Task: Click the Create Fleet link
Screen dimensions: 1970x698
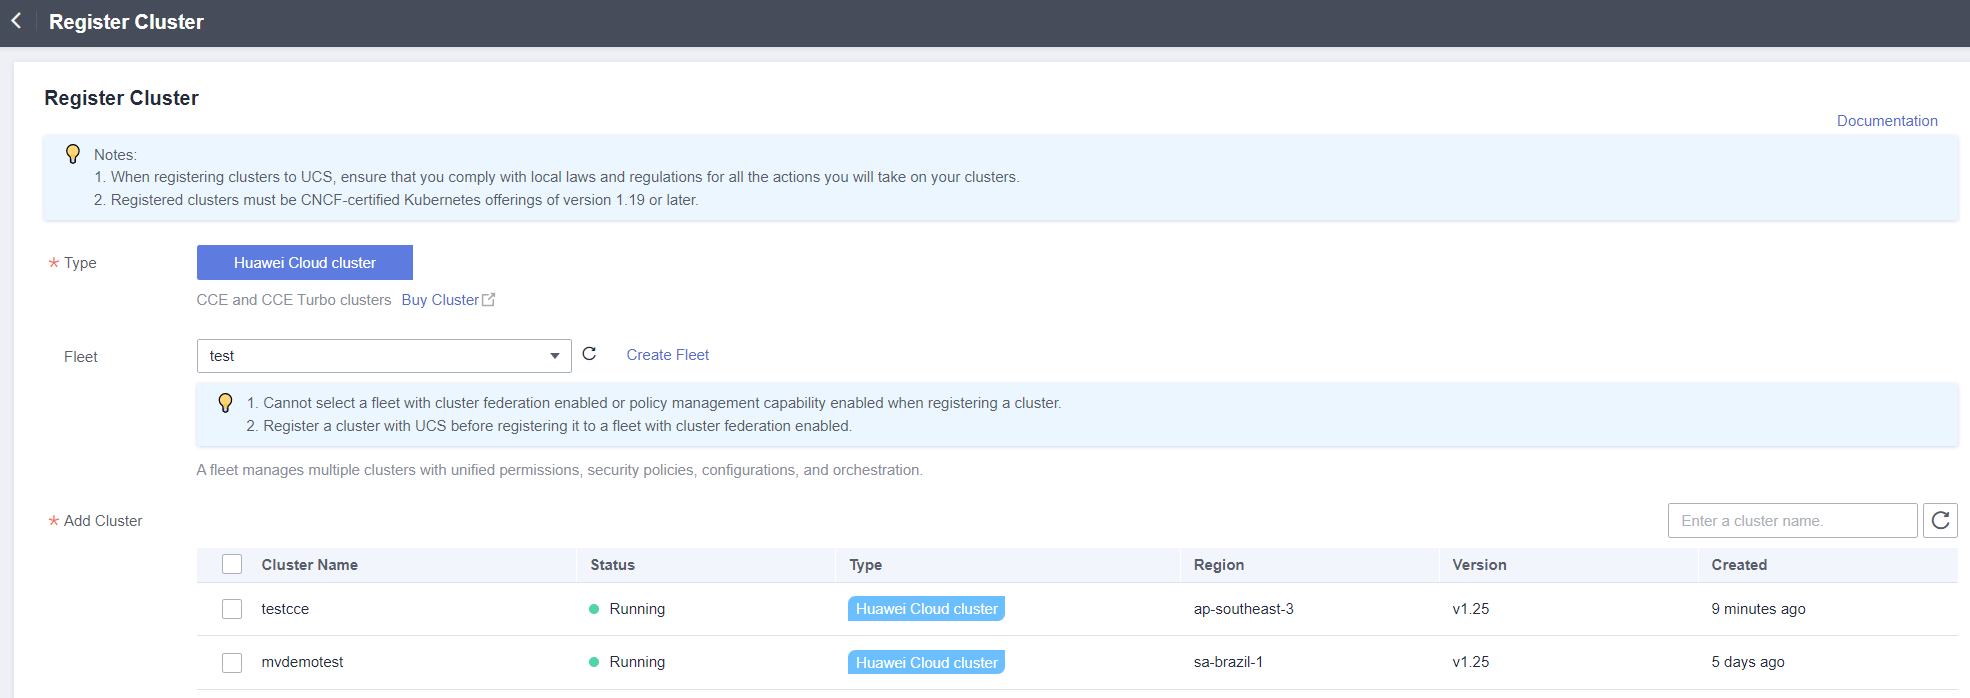Action: pos(668,355)
